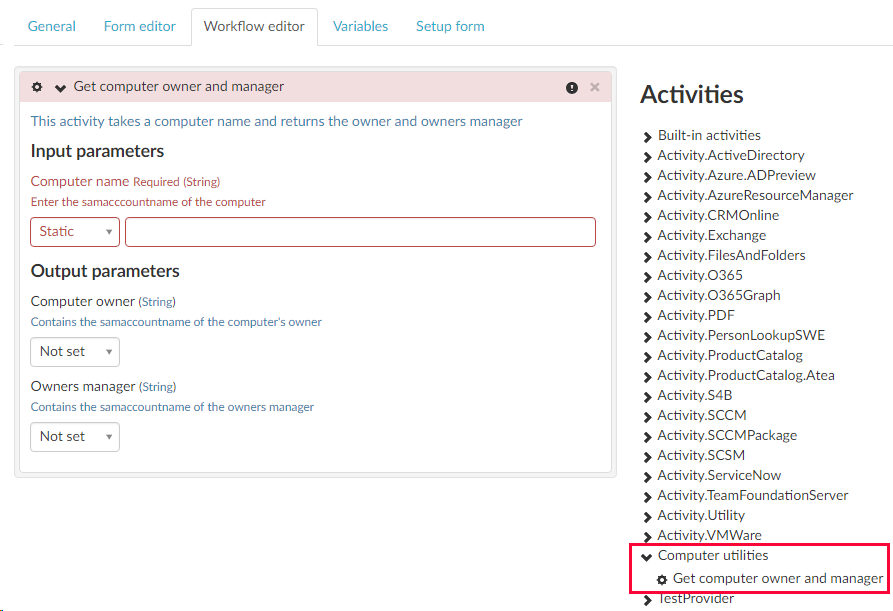The image size is (893, 611).
Task: Open the Form editor tab
Action: pos(140,26)
